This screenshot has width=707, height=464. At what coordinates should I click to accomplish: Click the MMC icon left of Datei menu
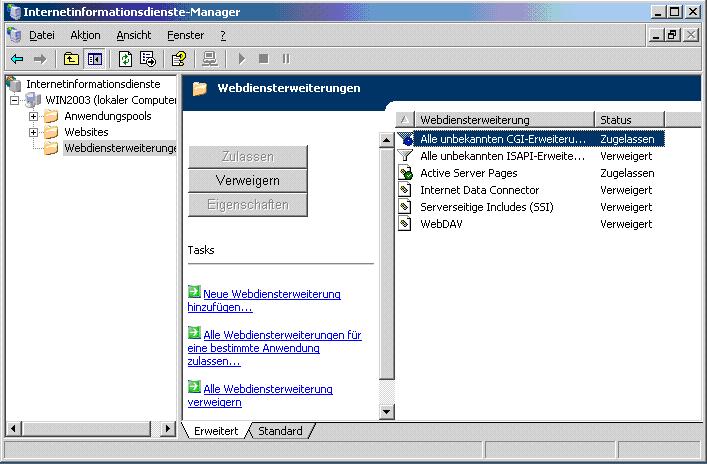(x=14, y=35)
